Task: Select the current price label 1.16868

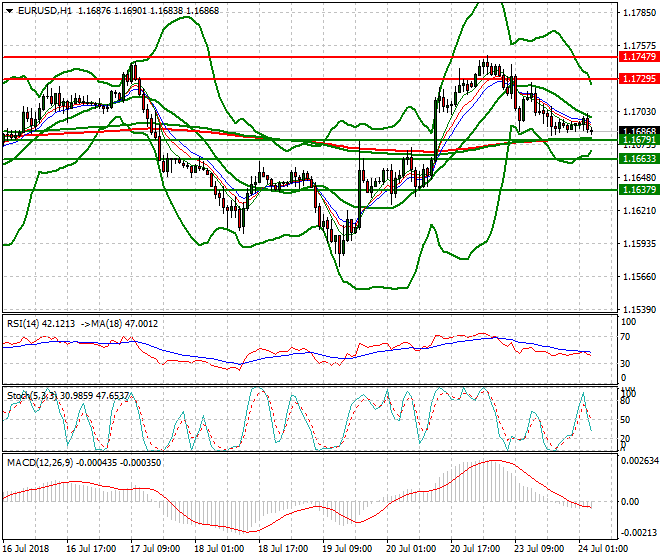Action: 639,131
